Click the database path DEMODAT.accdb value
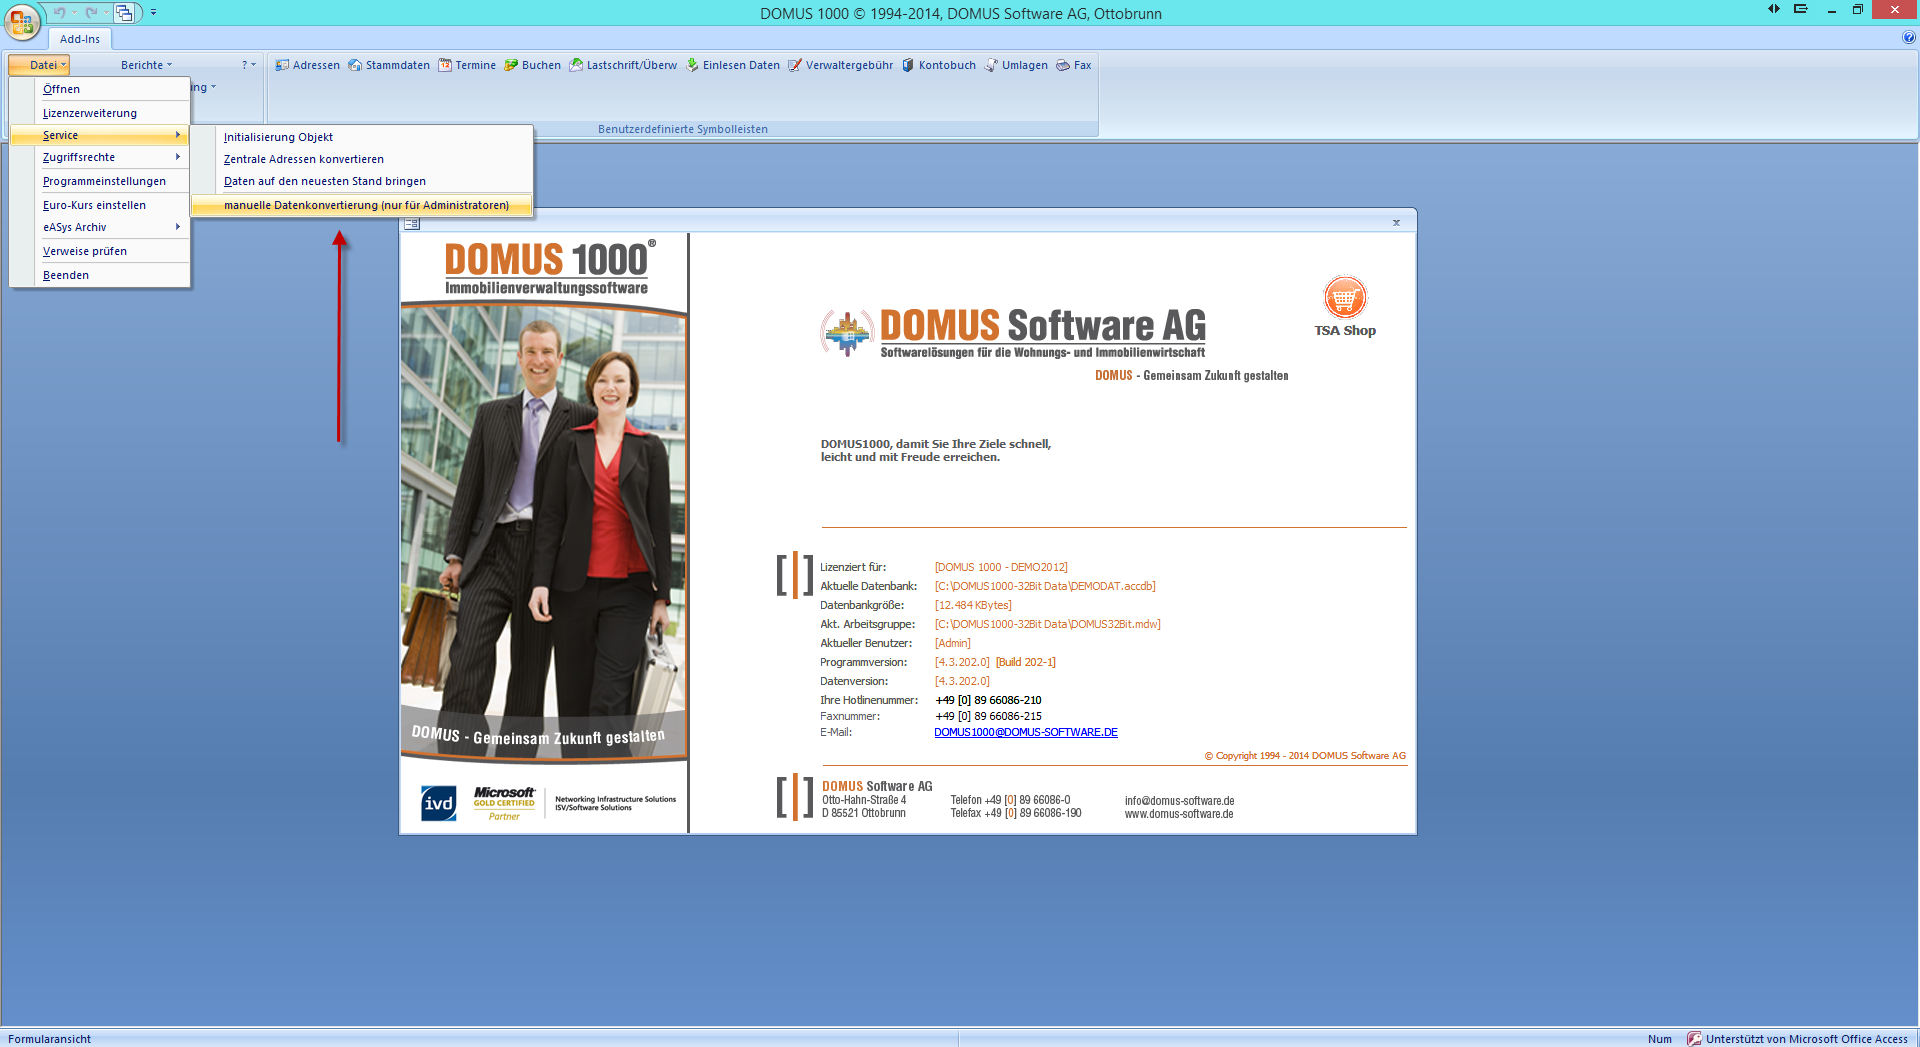Screen dimensions: 1920x1047 point(1045,586)
